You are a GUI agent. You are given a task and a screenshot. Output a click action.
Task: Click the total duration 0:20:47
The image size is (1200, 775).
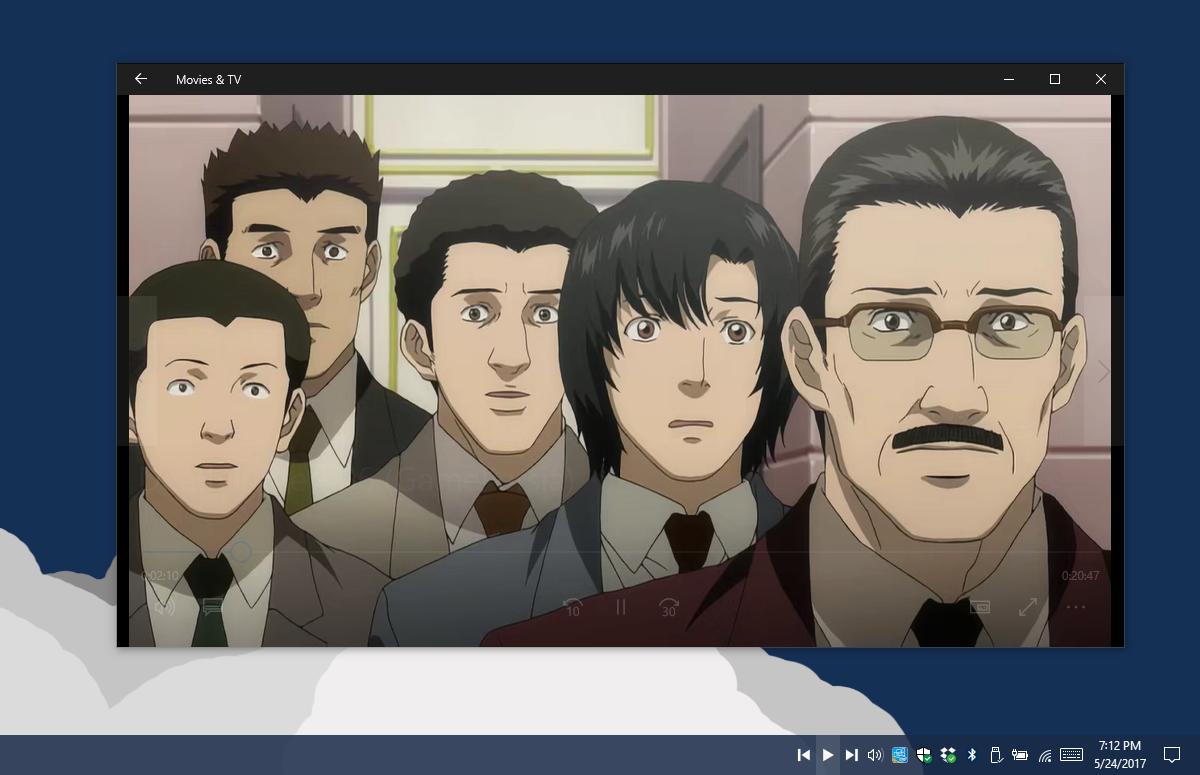pos(1081,576)
